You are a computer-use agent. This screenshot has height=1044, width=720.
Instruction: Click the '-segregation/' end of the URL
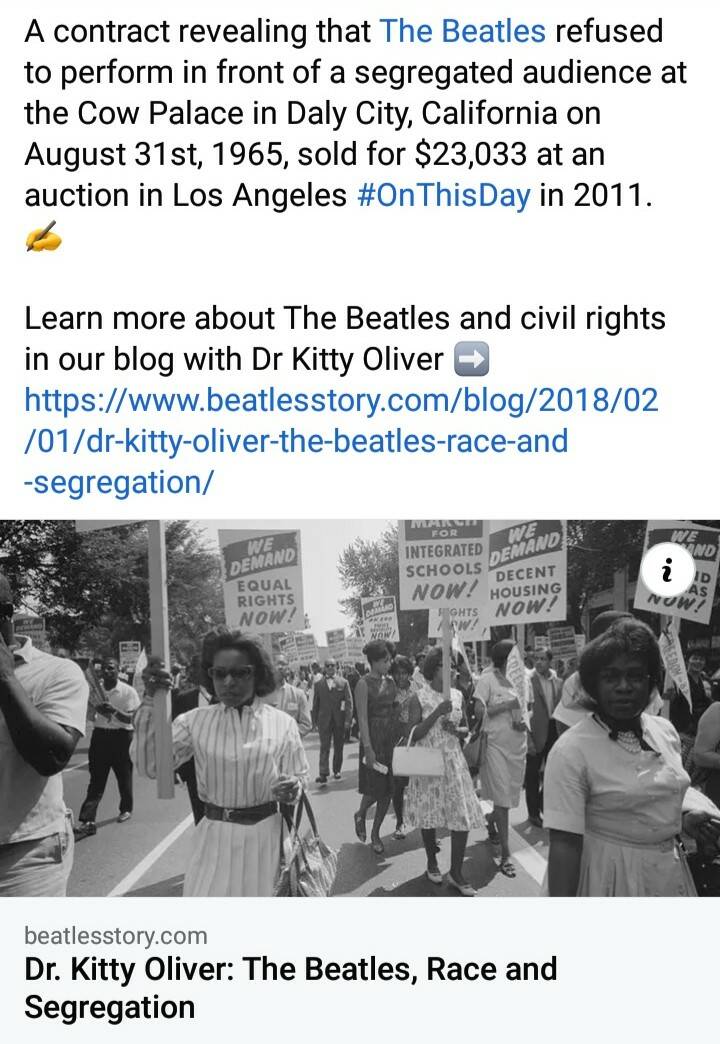(x=119, y=482)
